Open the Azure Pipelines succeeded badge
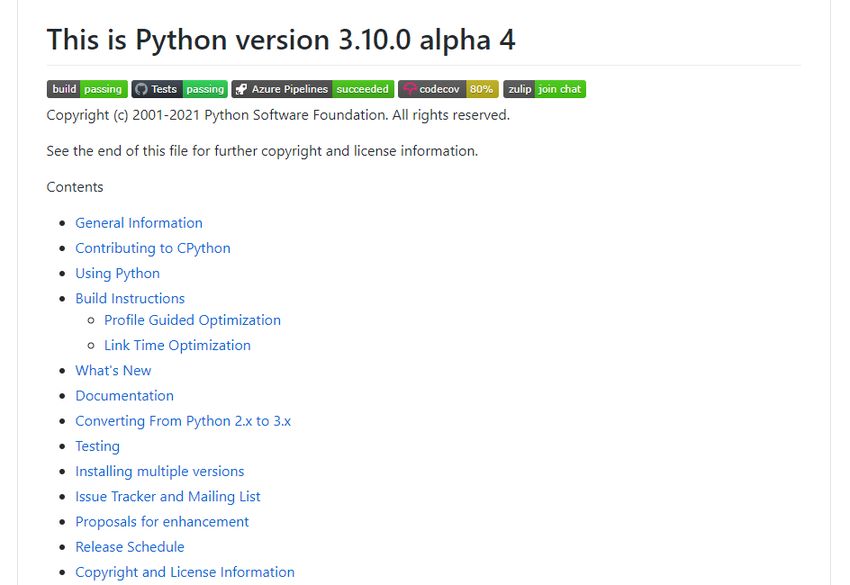Screen dimensions: 850x585 coord(313,89)
